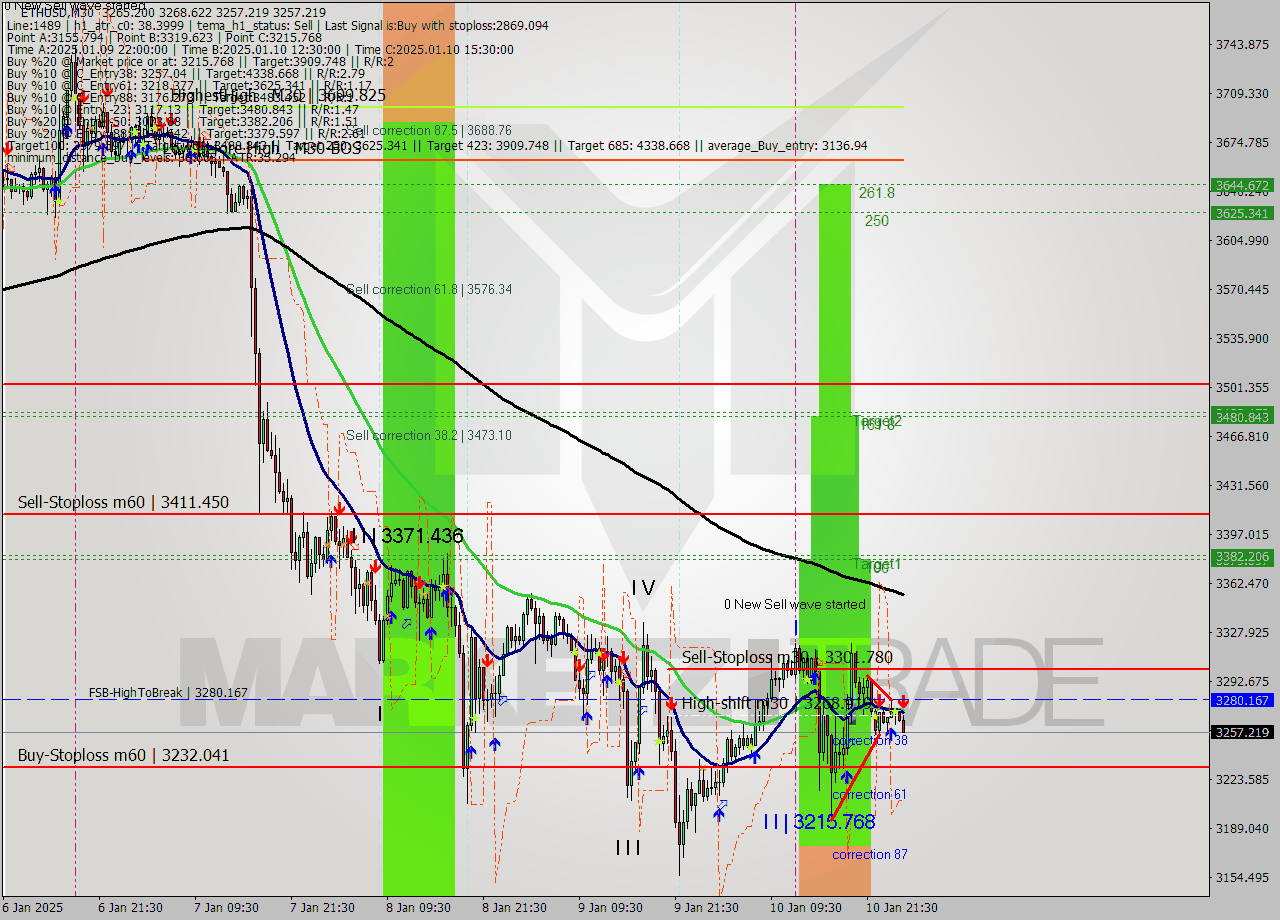Image resolution: width=1280 pixels, height=920 pixels.
Task: Click the 'Target2' label
Action: point(878,421)
